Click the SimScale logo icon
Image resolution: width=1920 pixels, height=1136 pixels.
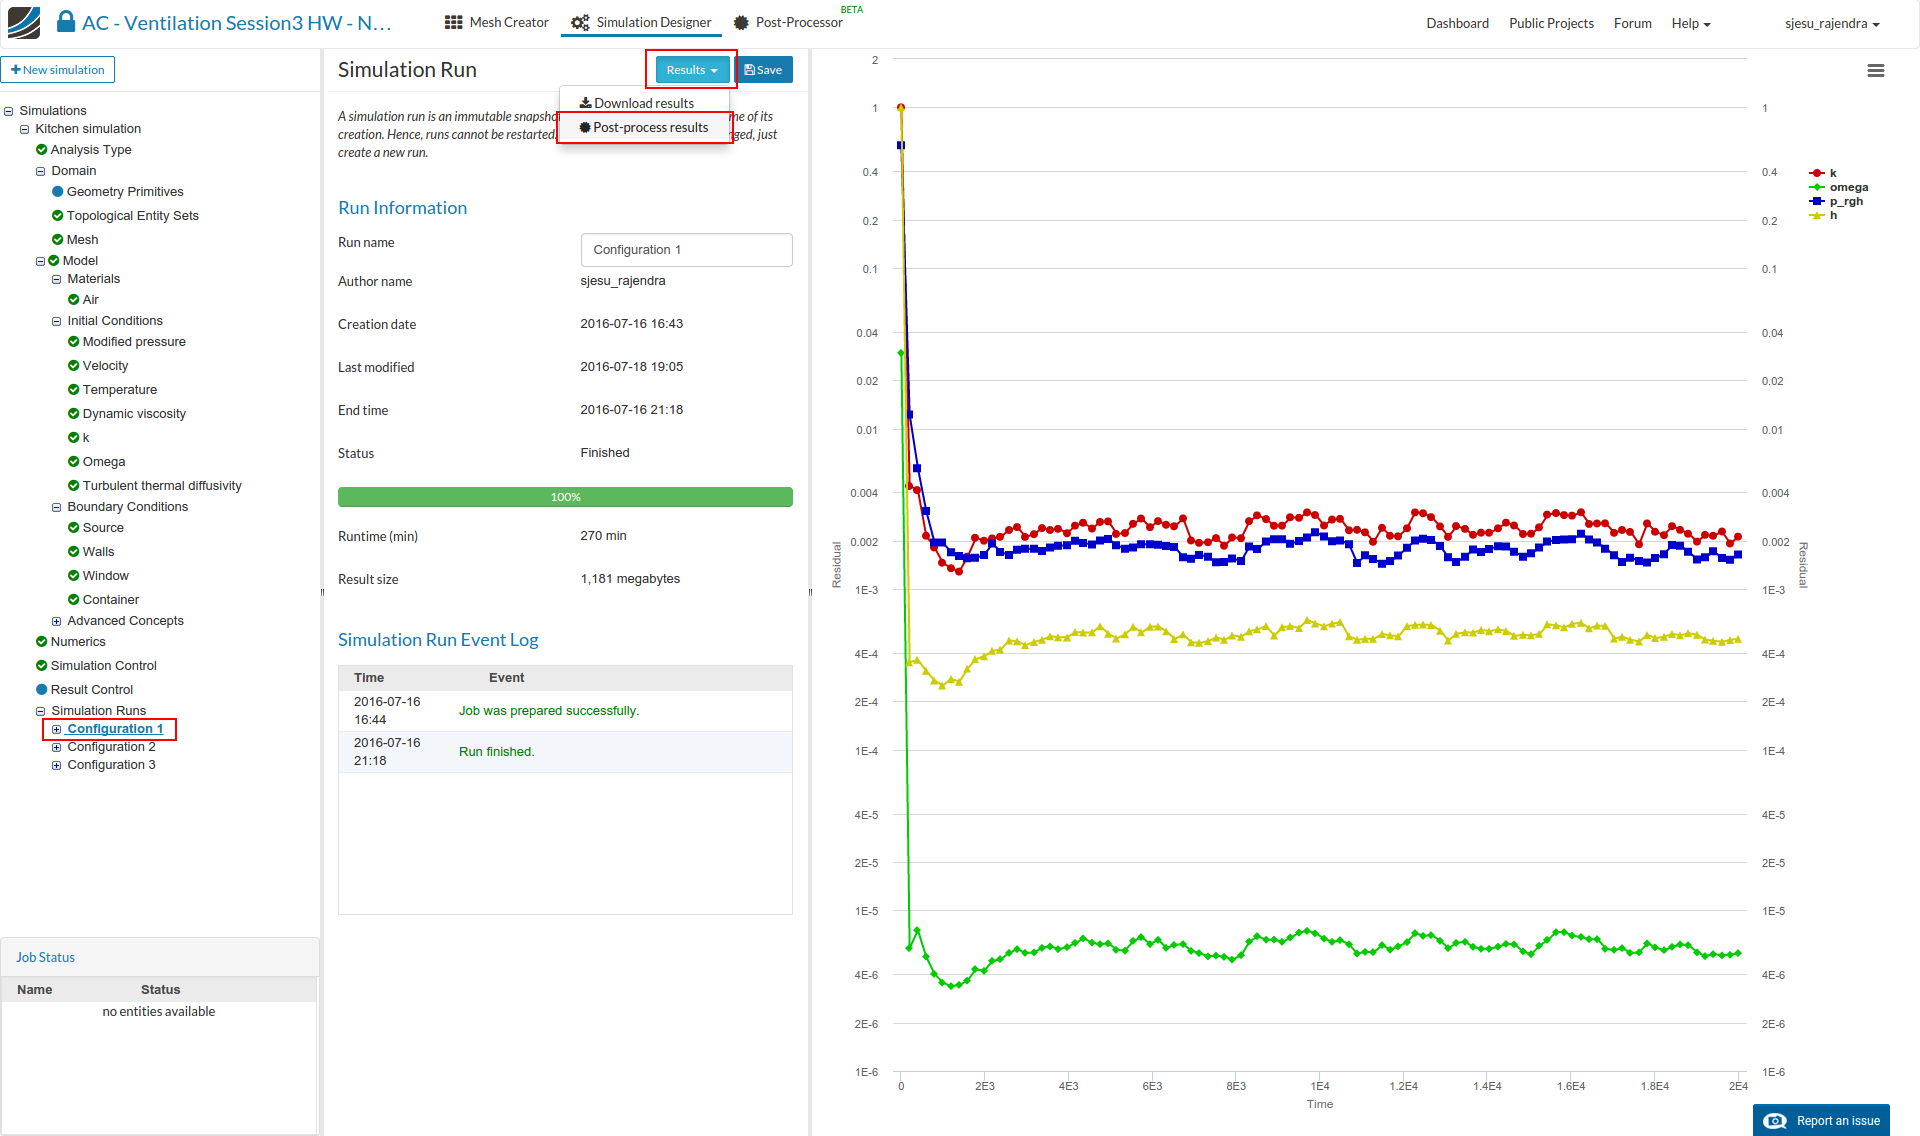pyautogui.click(x=24, y=22)
